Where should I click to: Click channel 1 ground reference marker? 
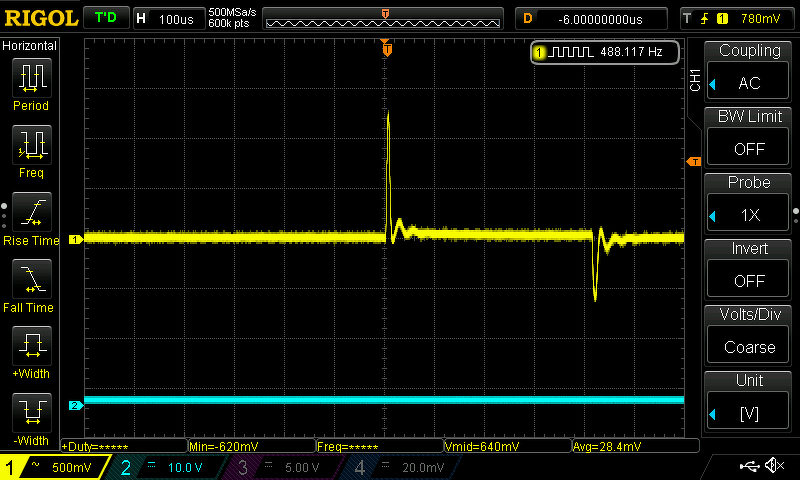pos(76,239)
